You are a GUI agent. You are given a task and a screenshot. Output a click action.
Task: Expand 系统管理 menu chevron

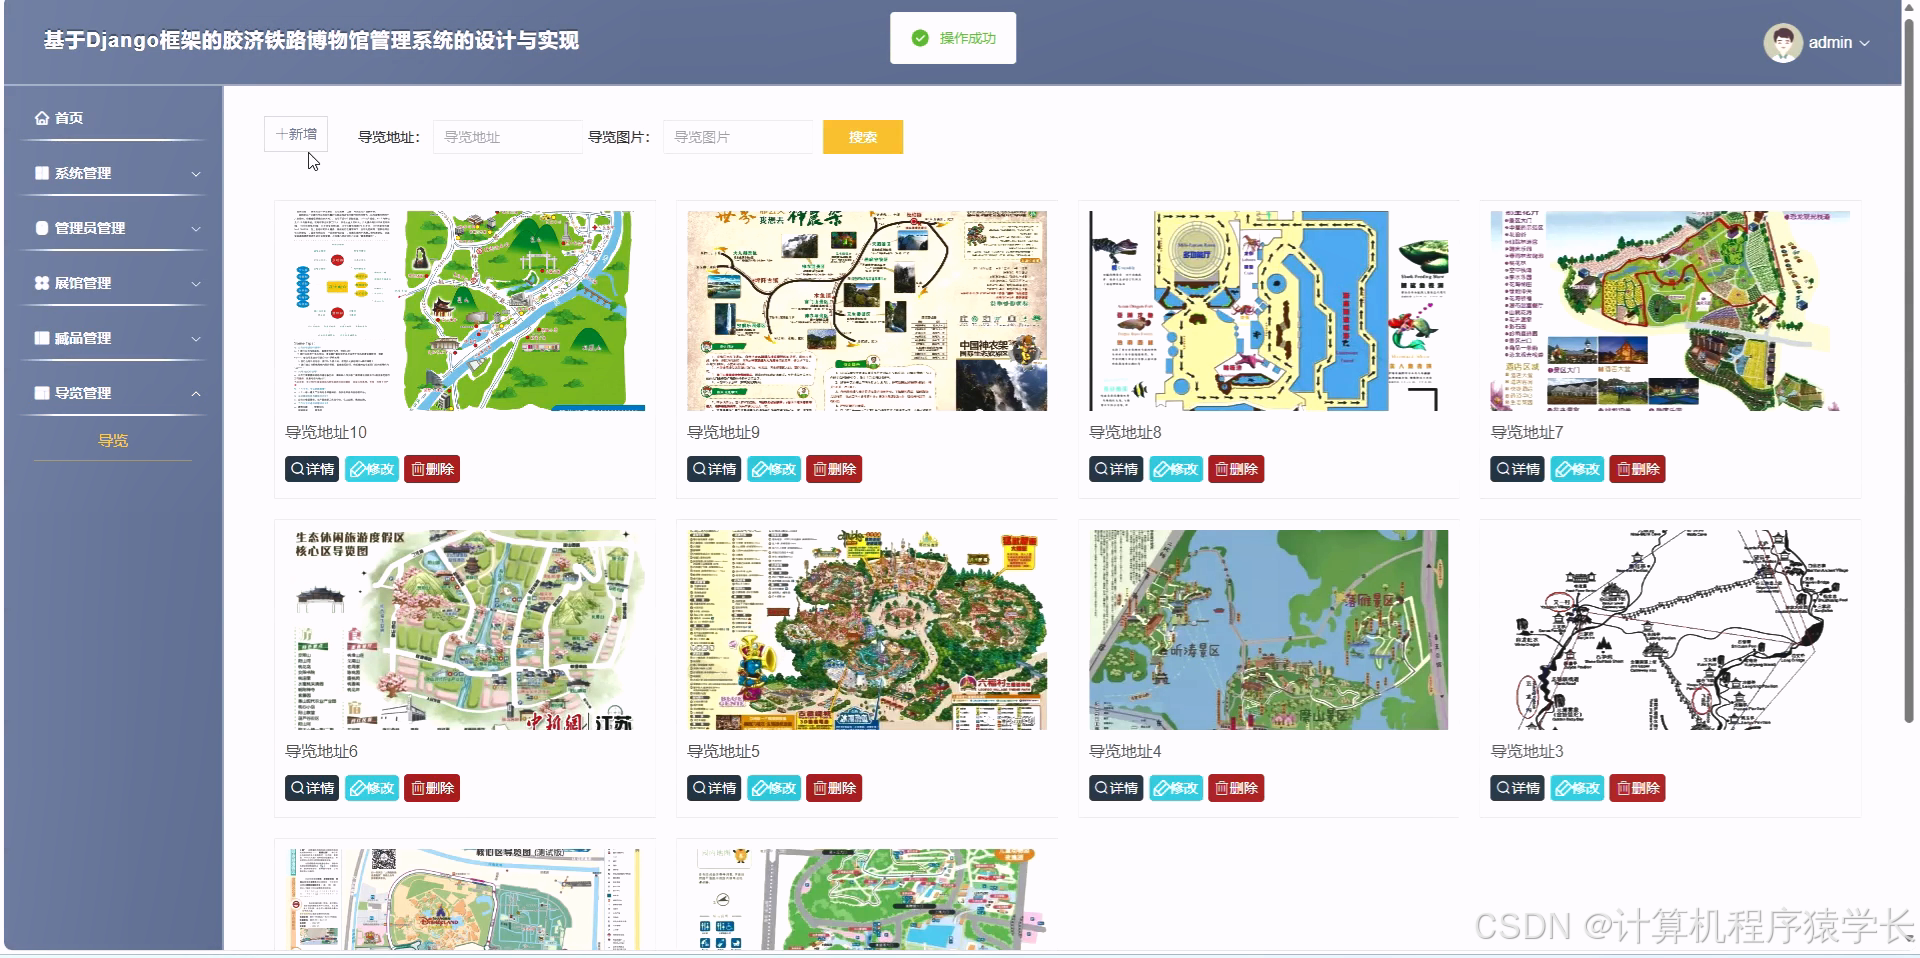tap(196, 174)
